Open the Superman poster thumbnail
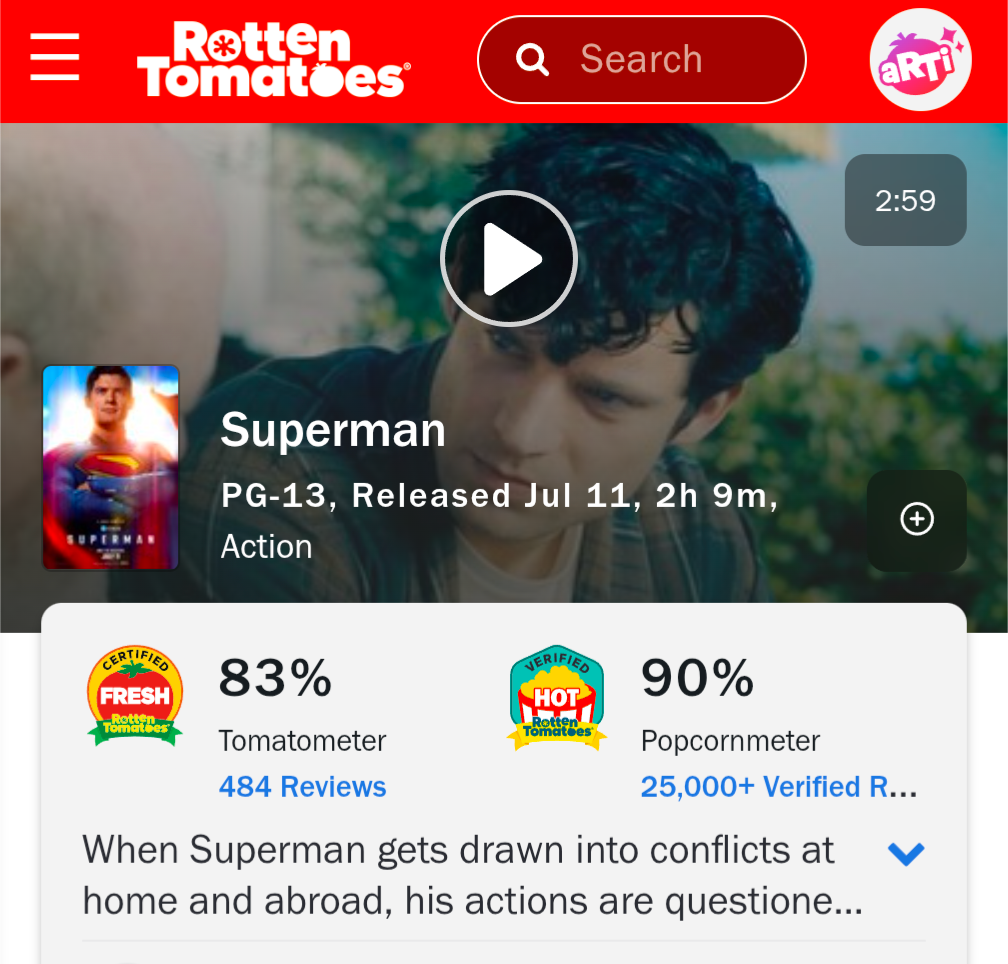This screenshot has height=964, width=1008. pyautogui.click(x=111, y=467)
